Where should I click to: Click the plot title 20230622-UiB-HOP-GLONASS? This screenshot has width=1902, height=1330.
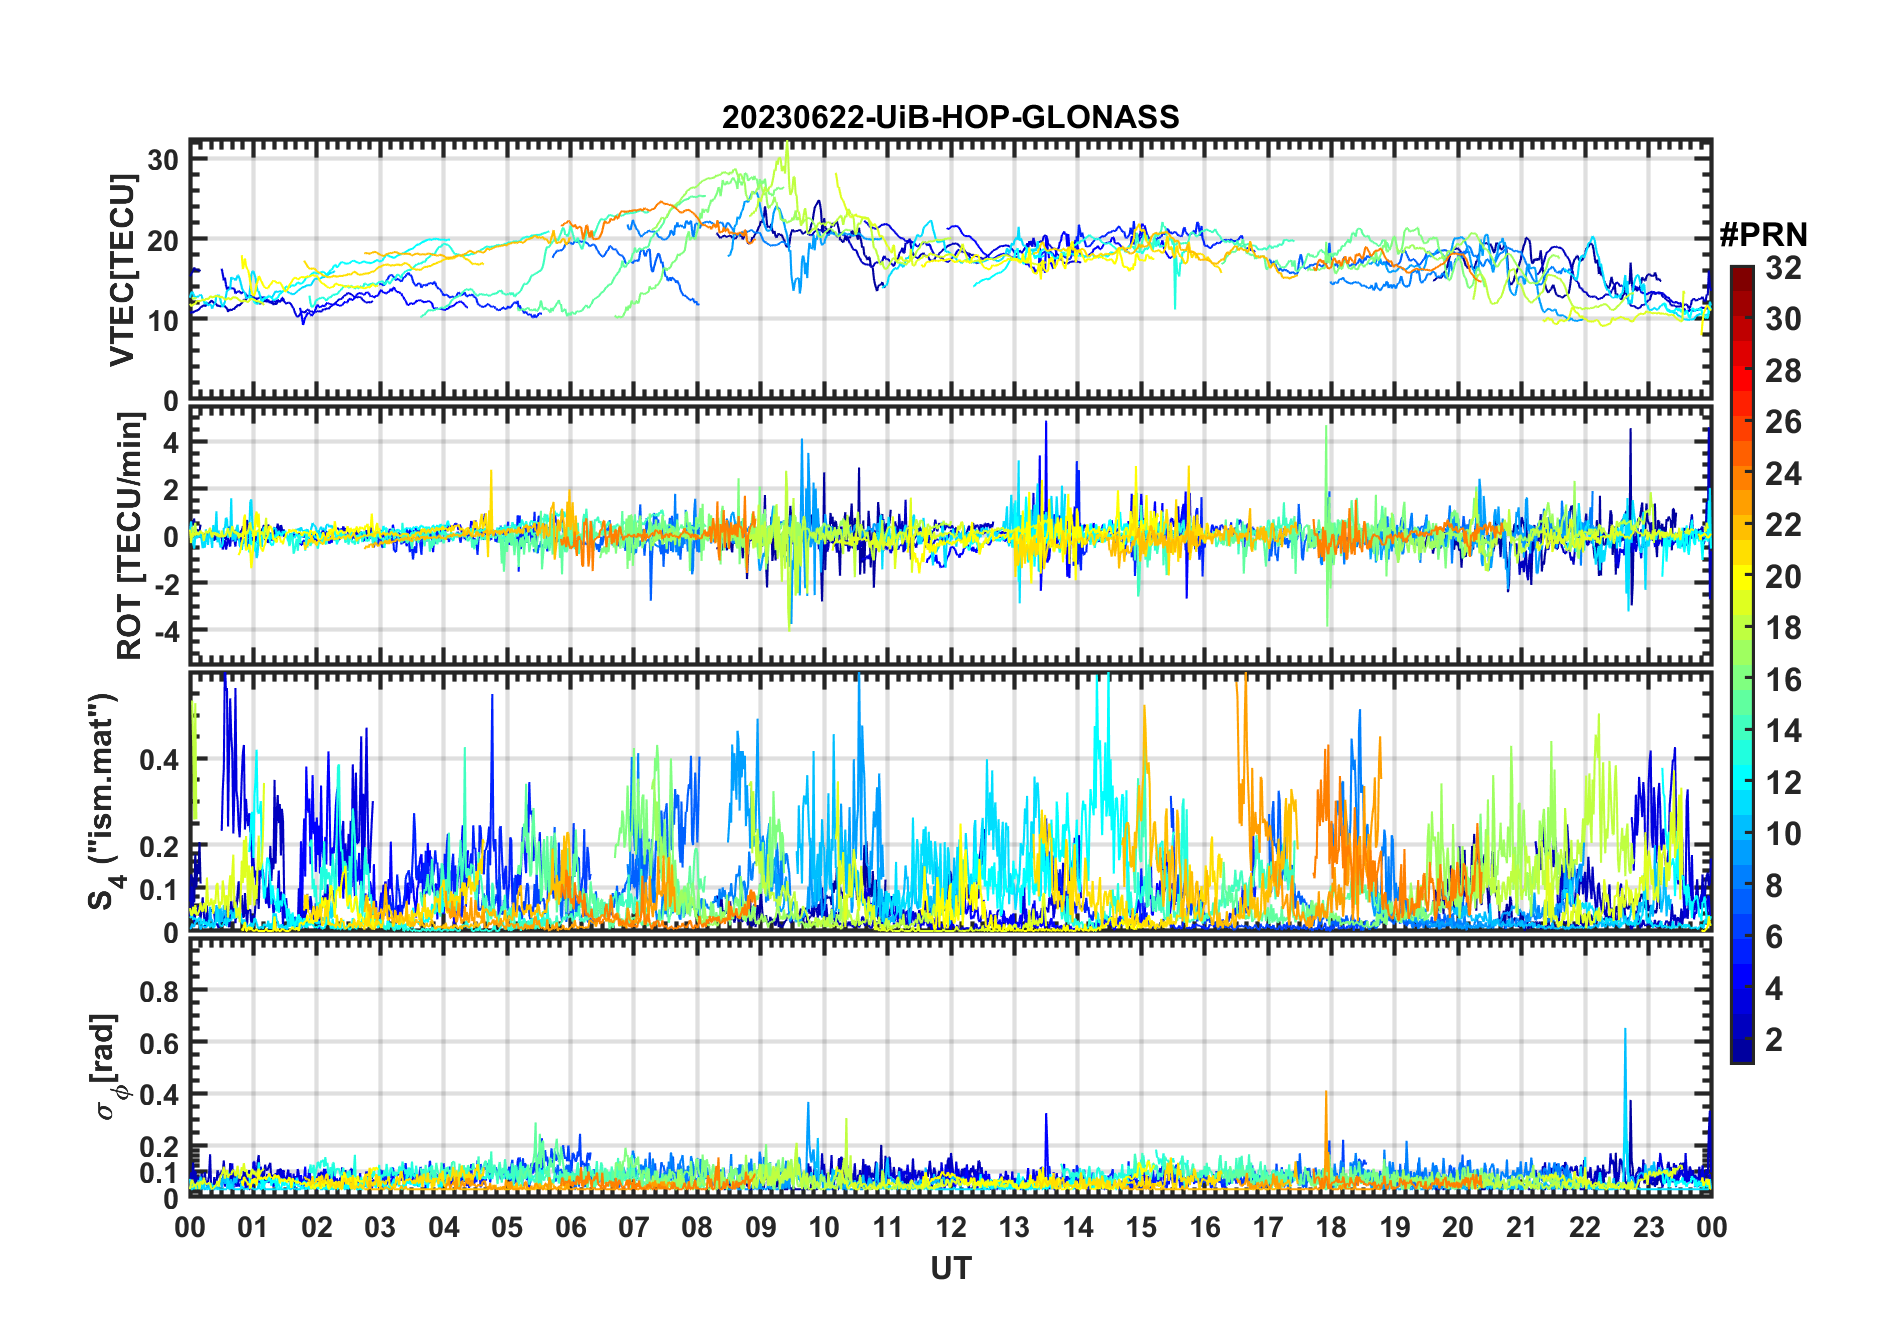click(x=950, y=117)
